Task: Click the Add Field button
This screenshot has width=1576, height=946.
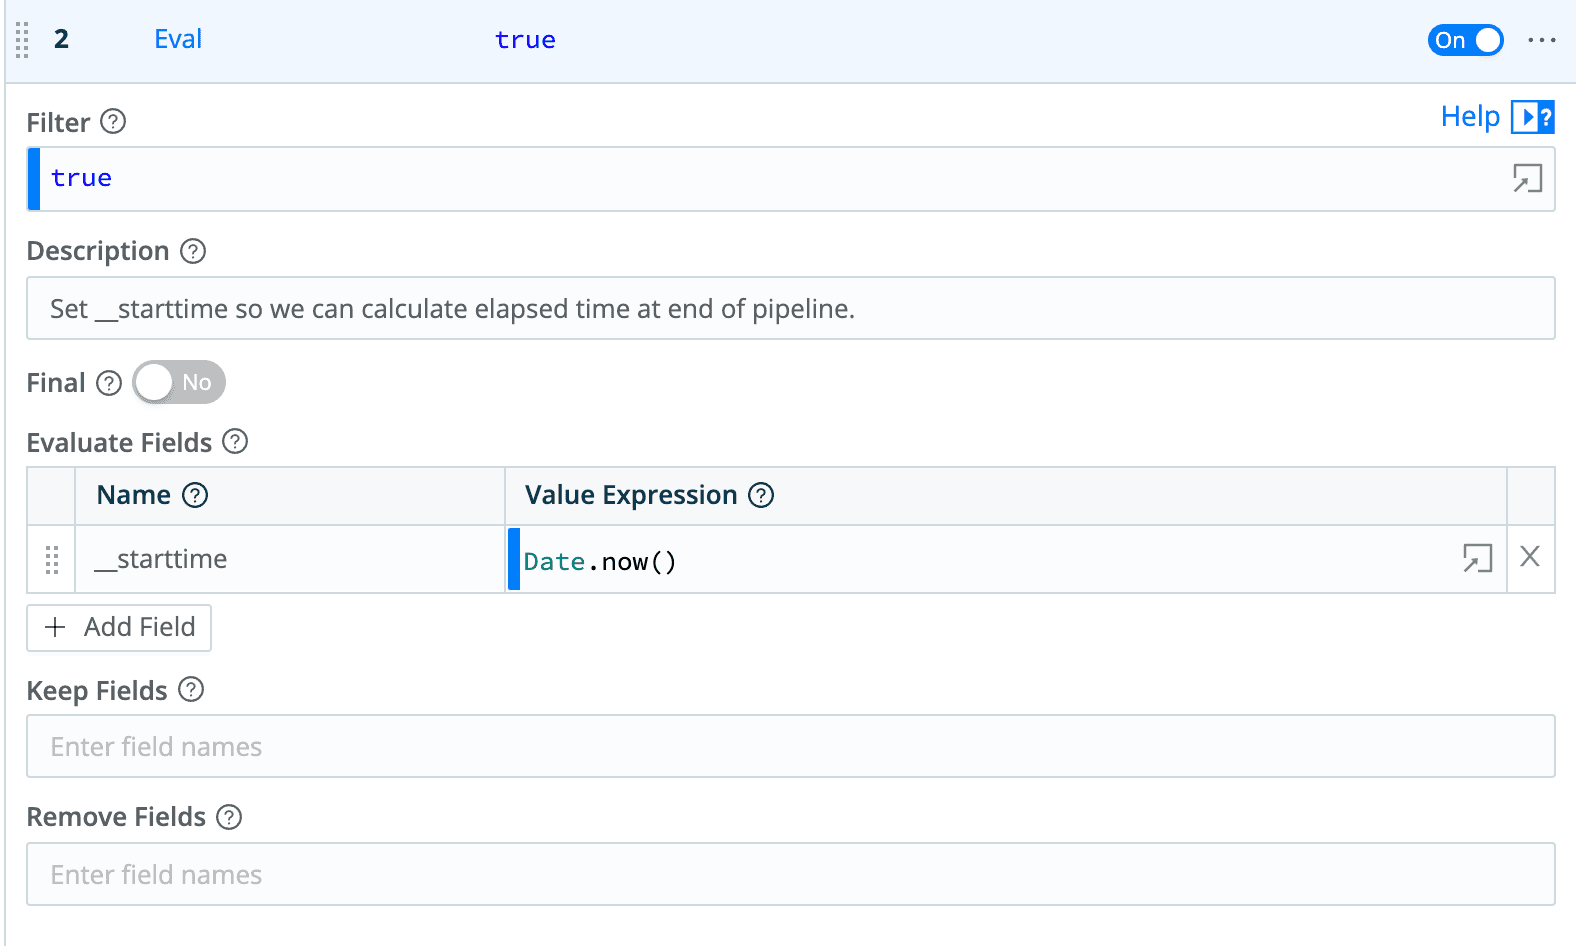Action: [119, 627]
